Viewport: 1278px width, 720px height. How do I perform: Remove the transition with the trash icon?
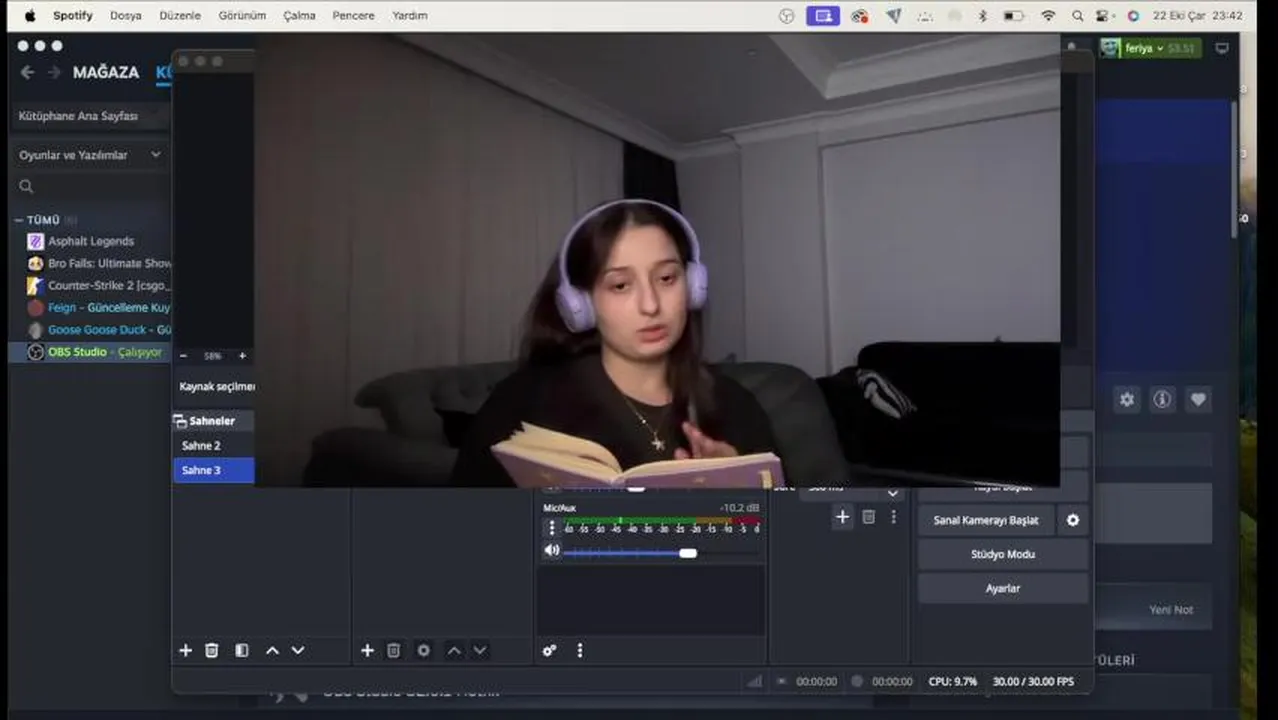pyautogui.click(x=869, y=517)
